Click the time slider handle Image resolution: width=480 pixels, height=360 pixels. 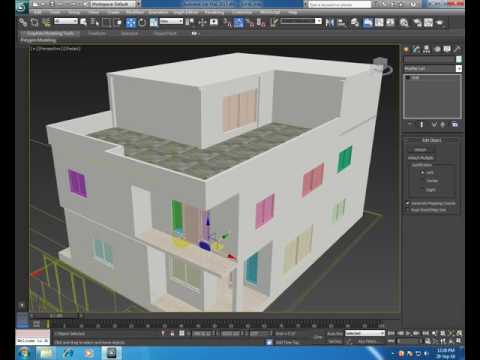click(x=56, y=315)
